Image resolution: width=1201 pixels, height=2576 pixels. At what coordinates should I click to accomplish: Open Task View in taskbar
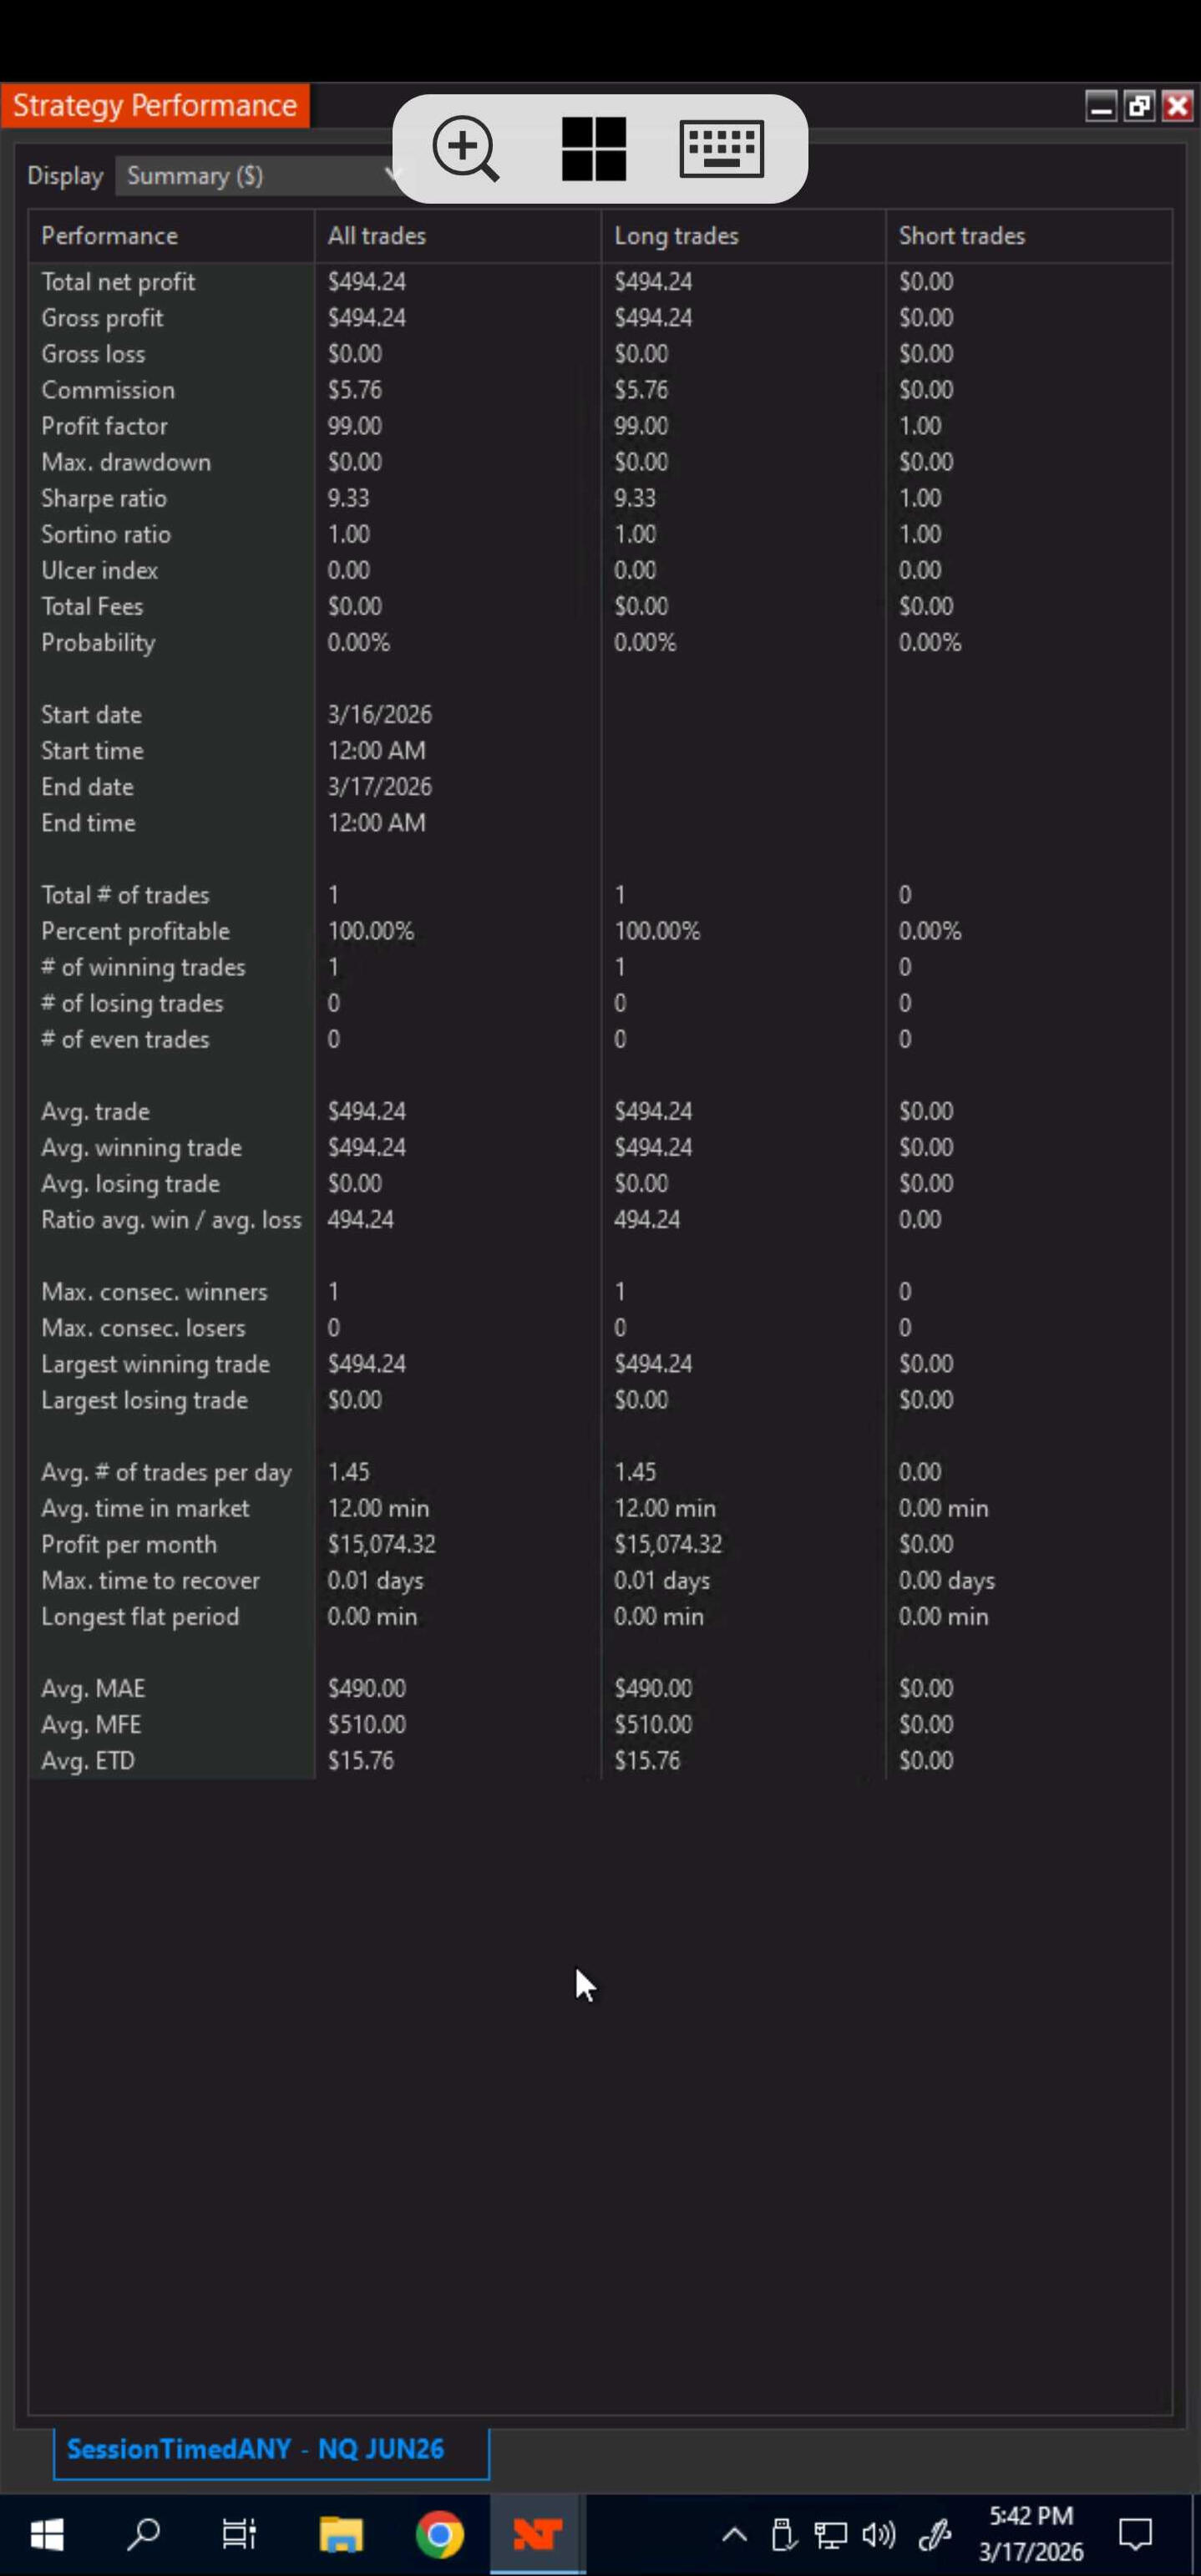[239, 2534]
